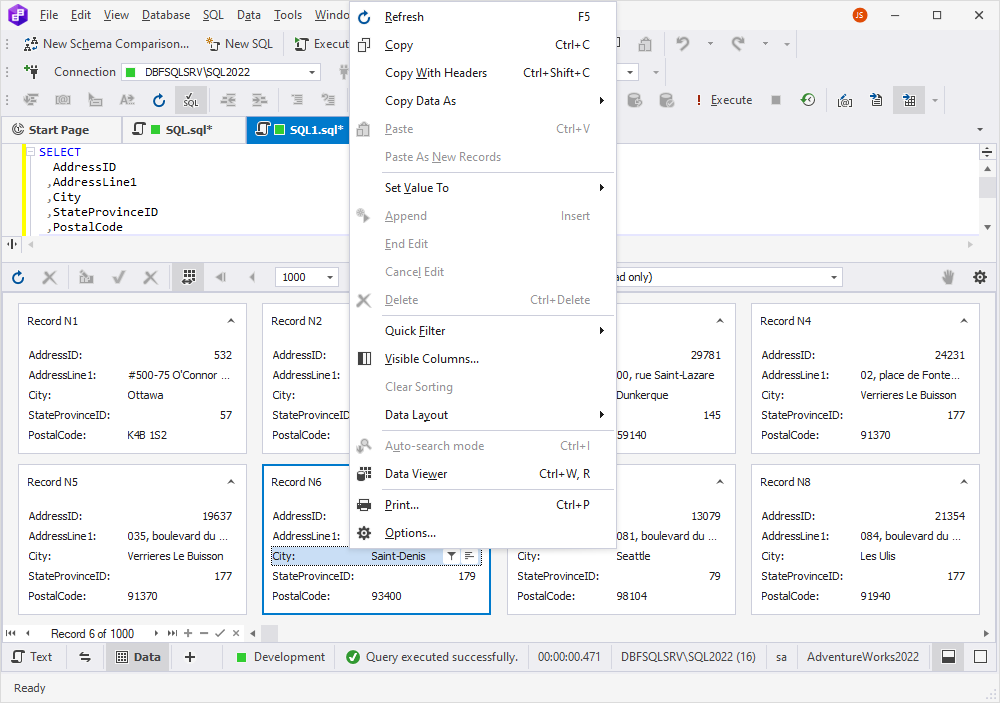Image resolution: width=1000 pixels, height=703 pixels.
Task: Click the alignment icon beside the City filter
Action: 469,556
